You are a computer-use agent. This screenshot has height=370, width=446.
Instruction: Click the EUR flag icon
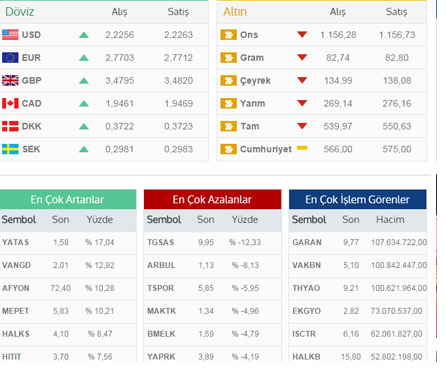click(x=10, y=58)
